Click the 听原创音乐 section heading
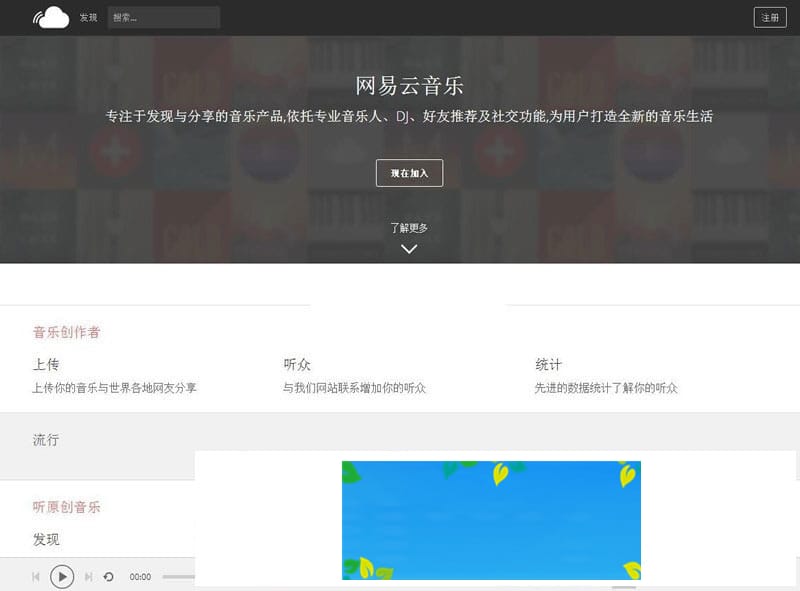Image resolution: width=800 pixels, height=591 pixels. (x=65, y=507)
